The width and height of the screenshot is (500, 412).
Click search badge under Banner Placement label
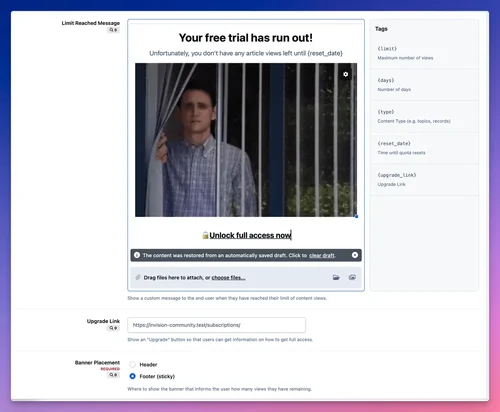pyautogui.click(x=113, y=375)
